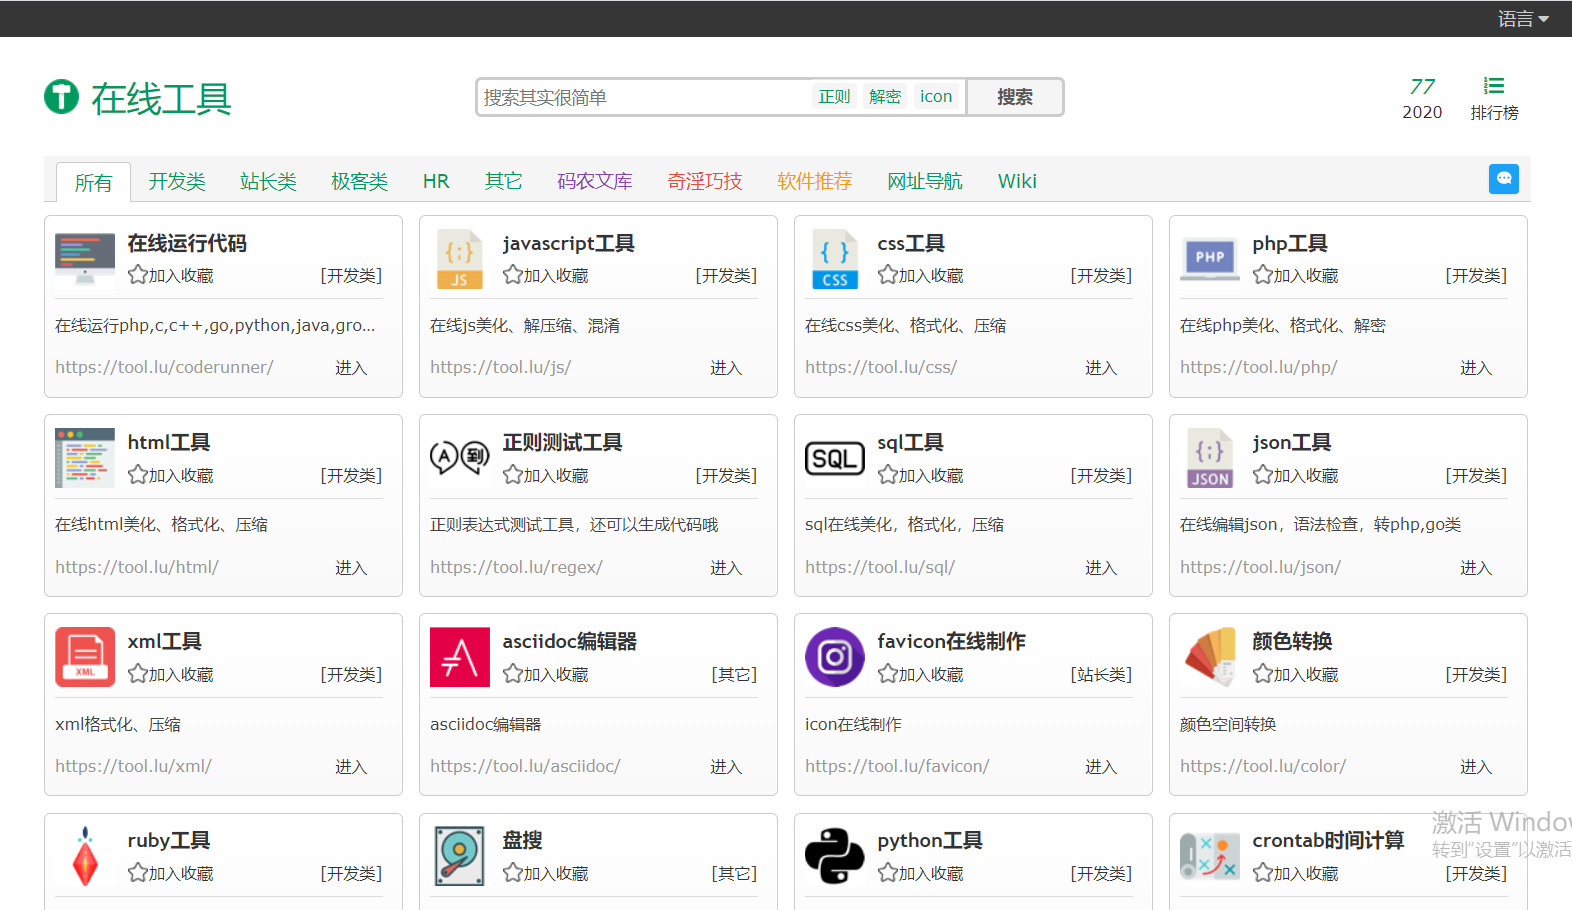
Task: Open the 网址导航 tab
Action: point(925,181)
